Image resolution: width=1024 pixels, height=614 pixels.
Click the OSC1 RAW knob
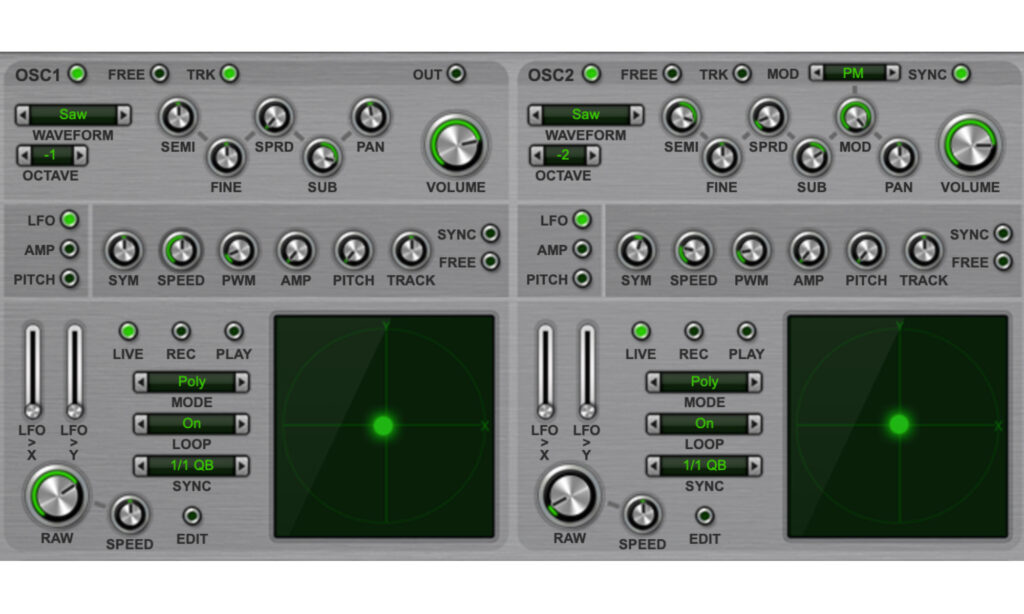point(57,495)
